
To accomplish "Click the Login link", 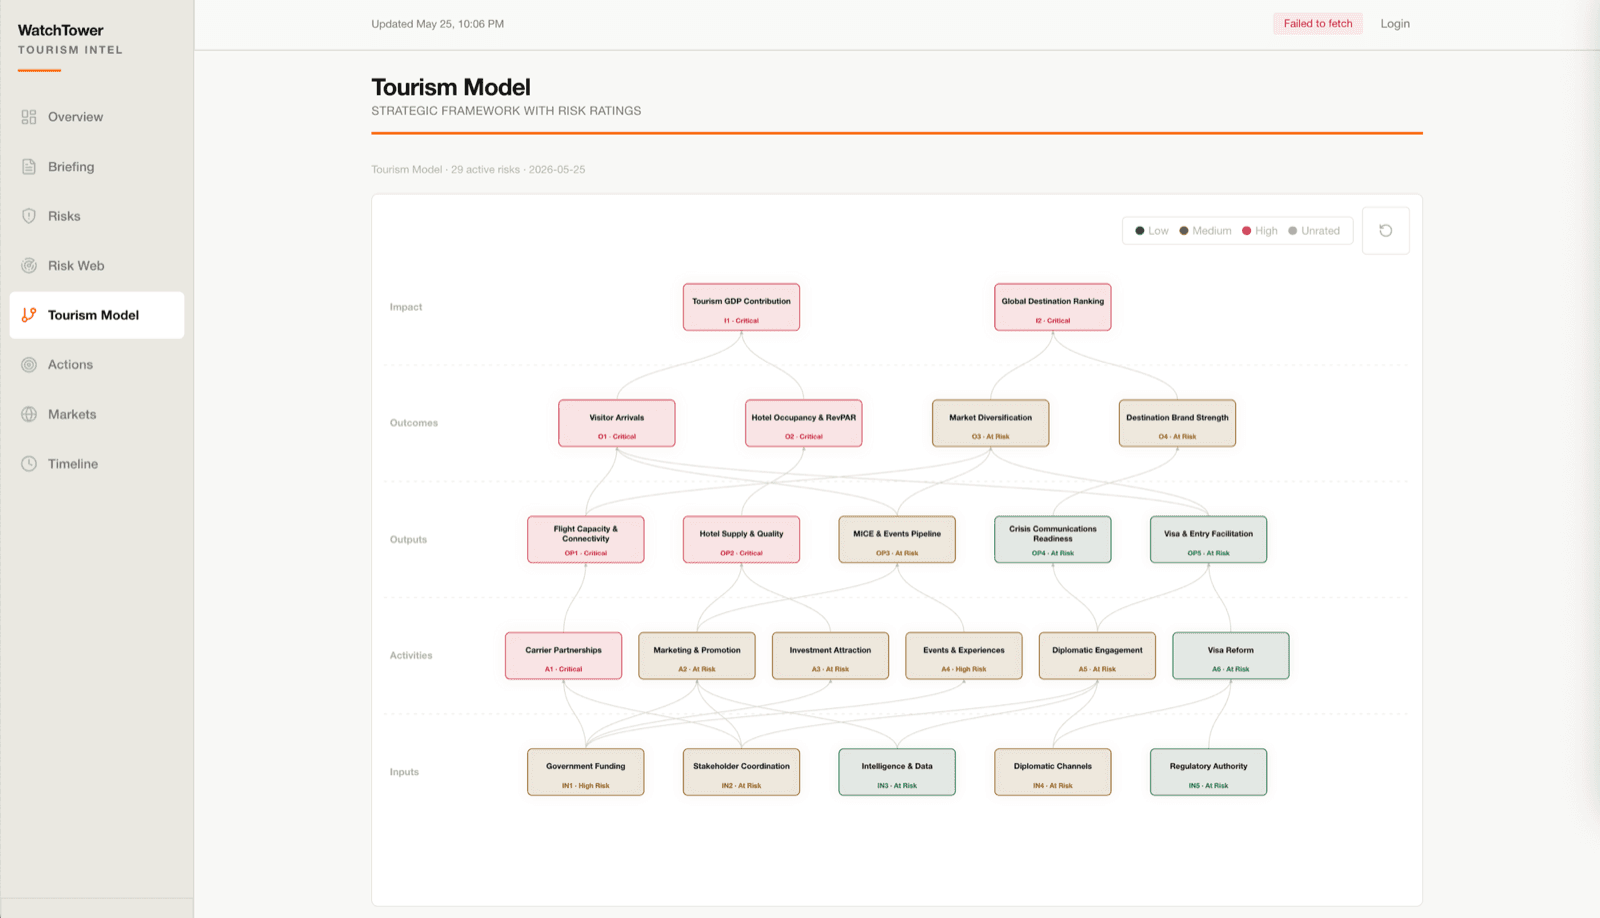I will tap(1395, 24).
